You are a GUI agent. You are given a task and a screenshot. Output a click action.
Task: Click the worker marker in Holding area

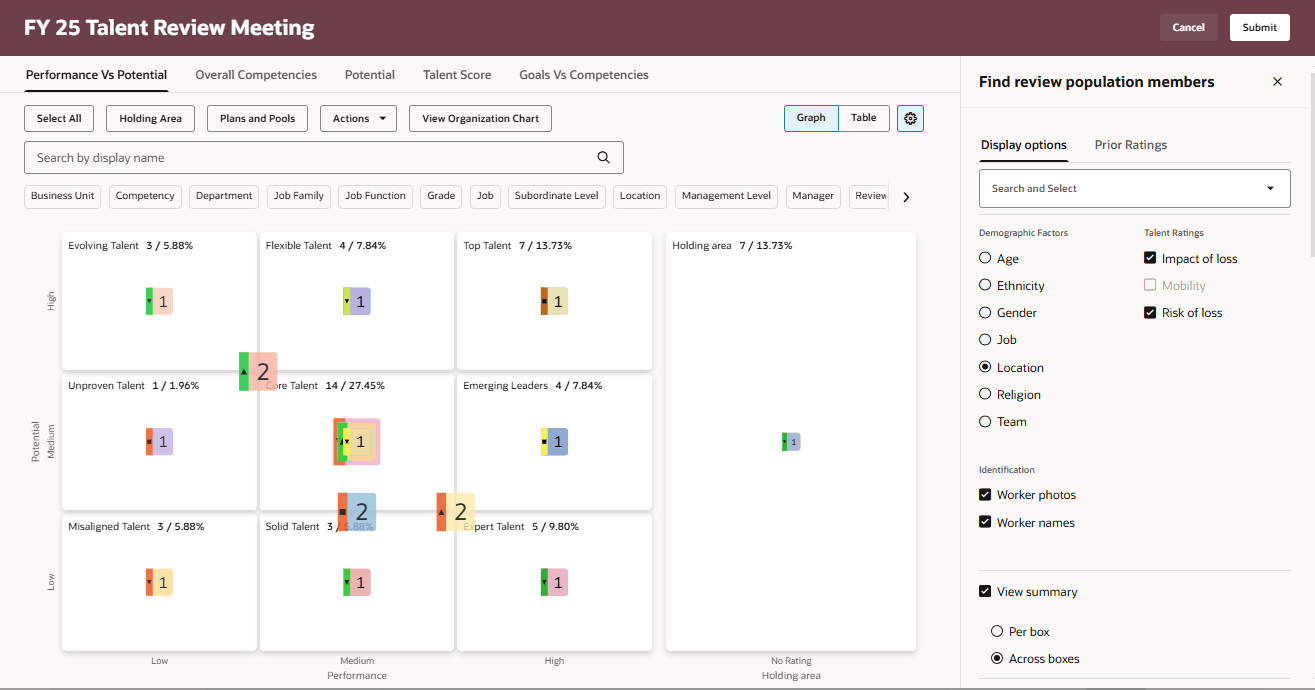point(790,441)
